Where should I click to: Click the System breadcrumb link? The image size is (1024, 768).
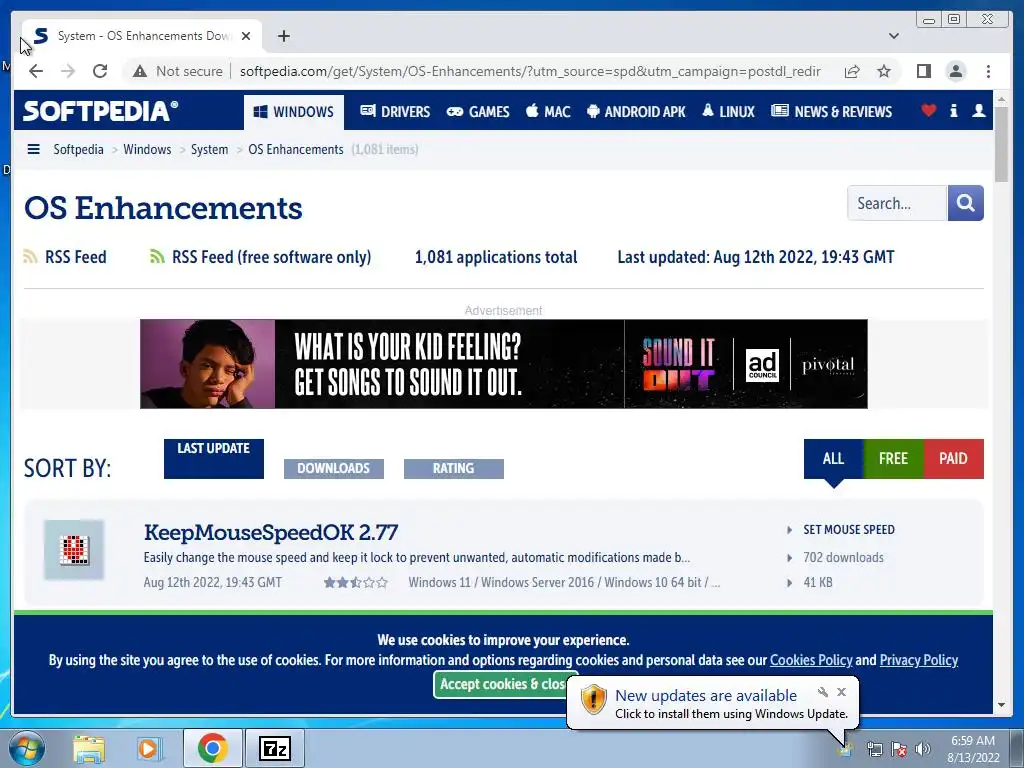209,150
